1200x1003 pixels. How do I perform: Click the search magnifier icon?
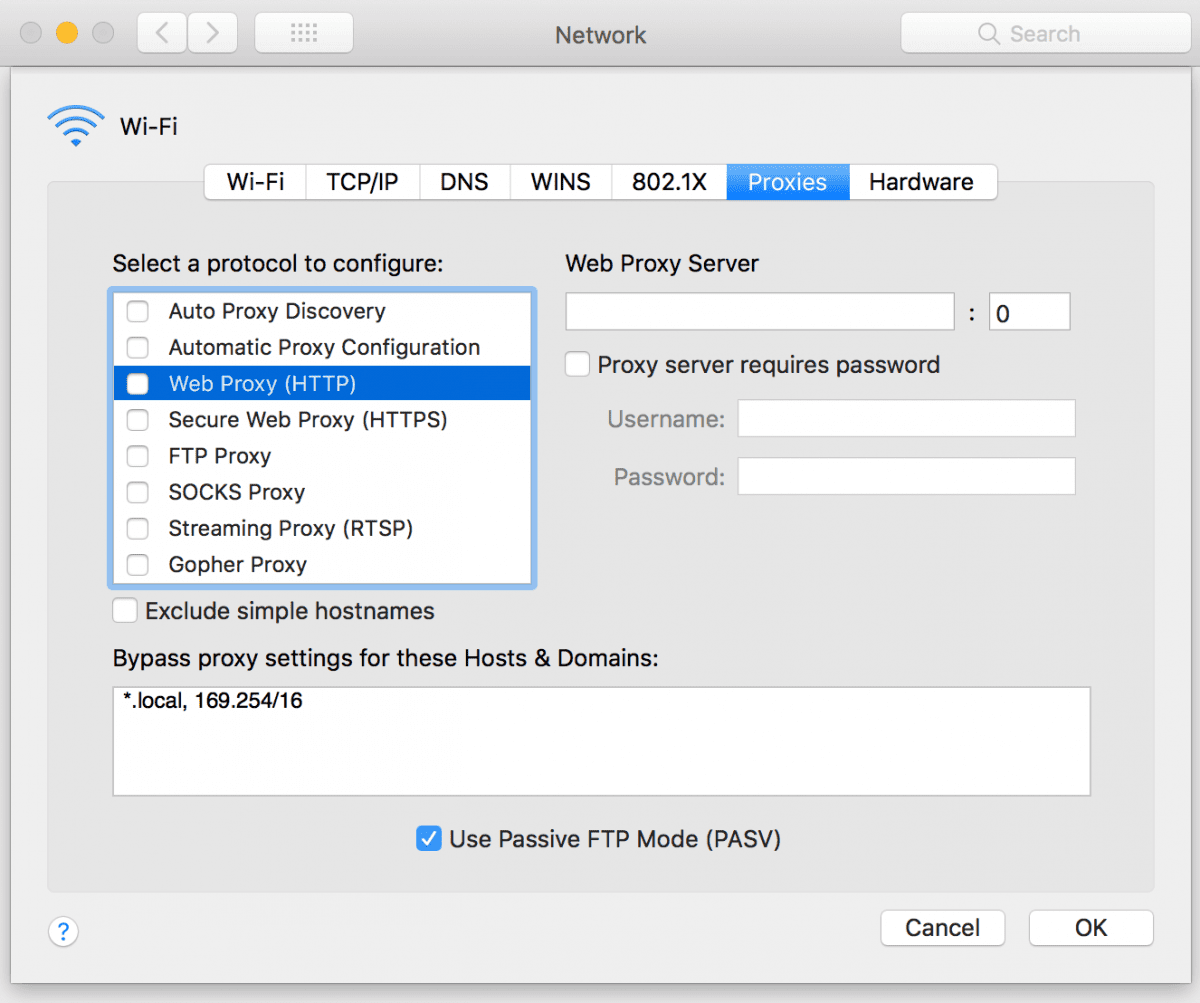click(x=989, y=33)
